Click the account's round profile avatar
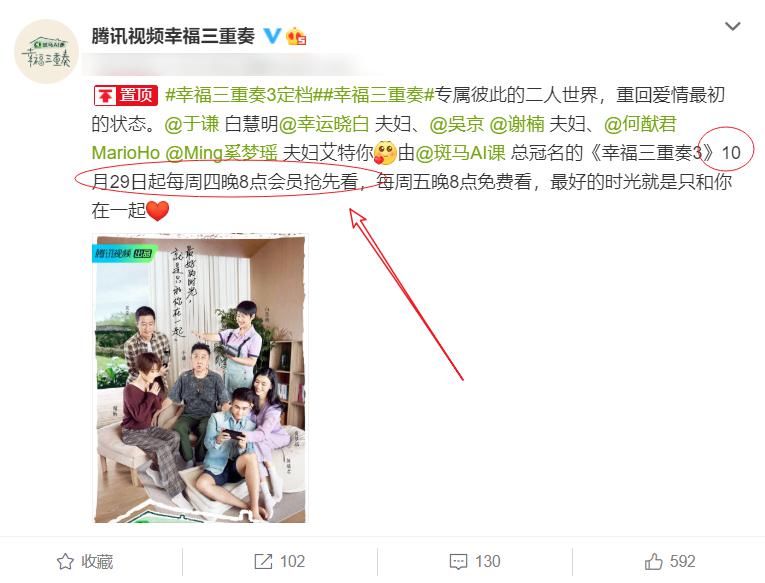765x583 pixels. 47,52
